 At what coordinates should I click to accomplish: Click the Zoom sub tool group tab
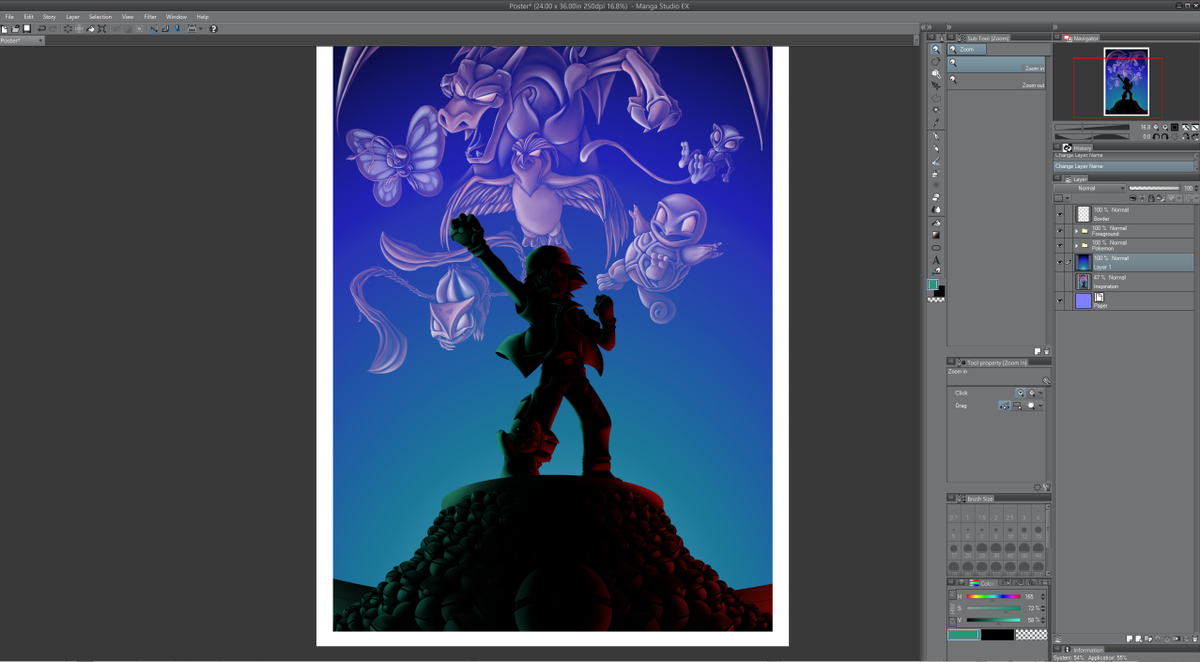coord(967,49)
